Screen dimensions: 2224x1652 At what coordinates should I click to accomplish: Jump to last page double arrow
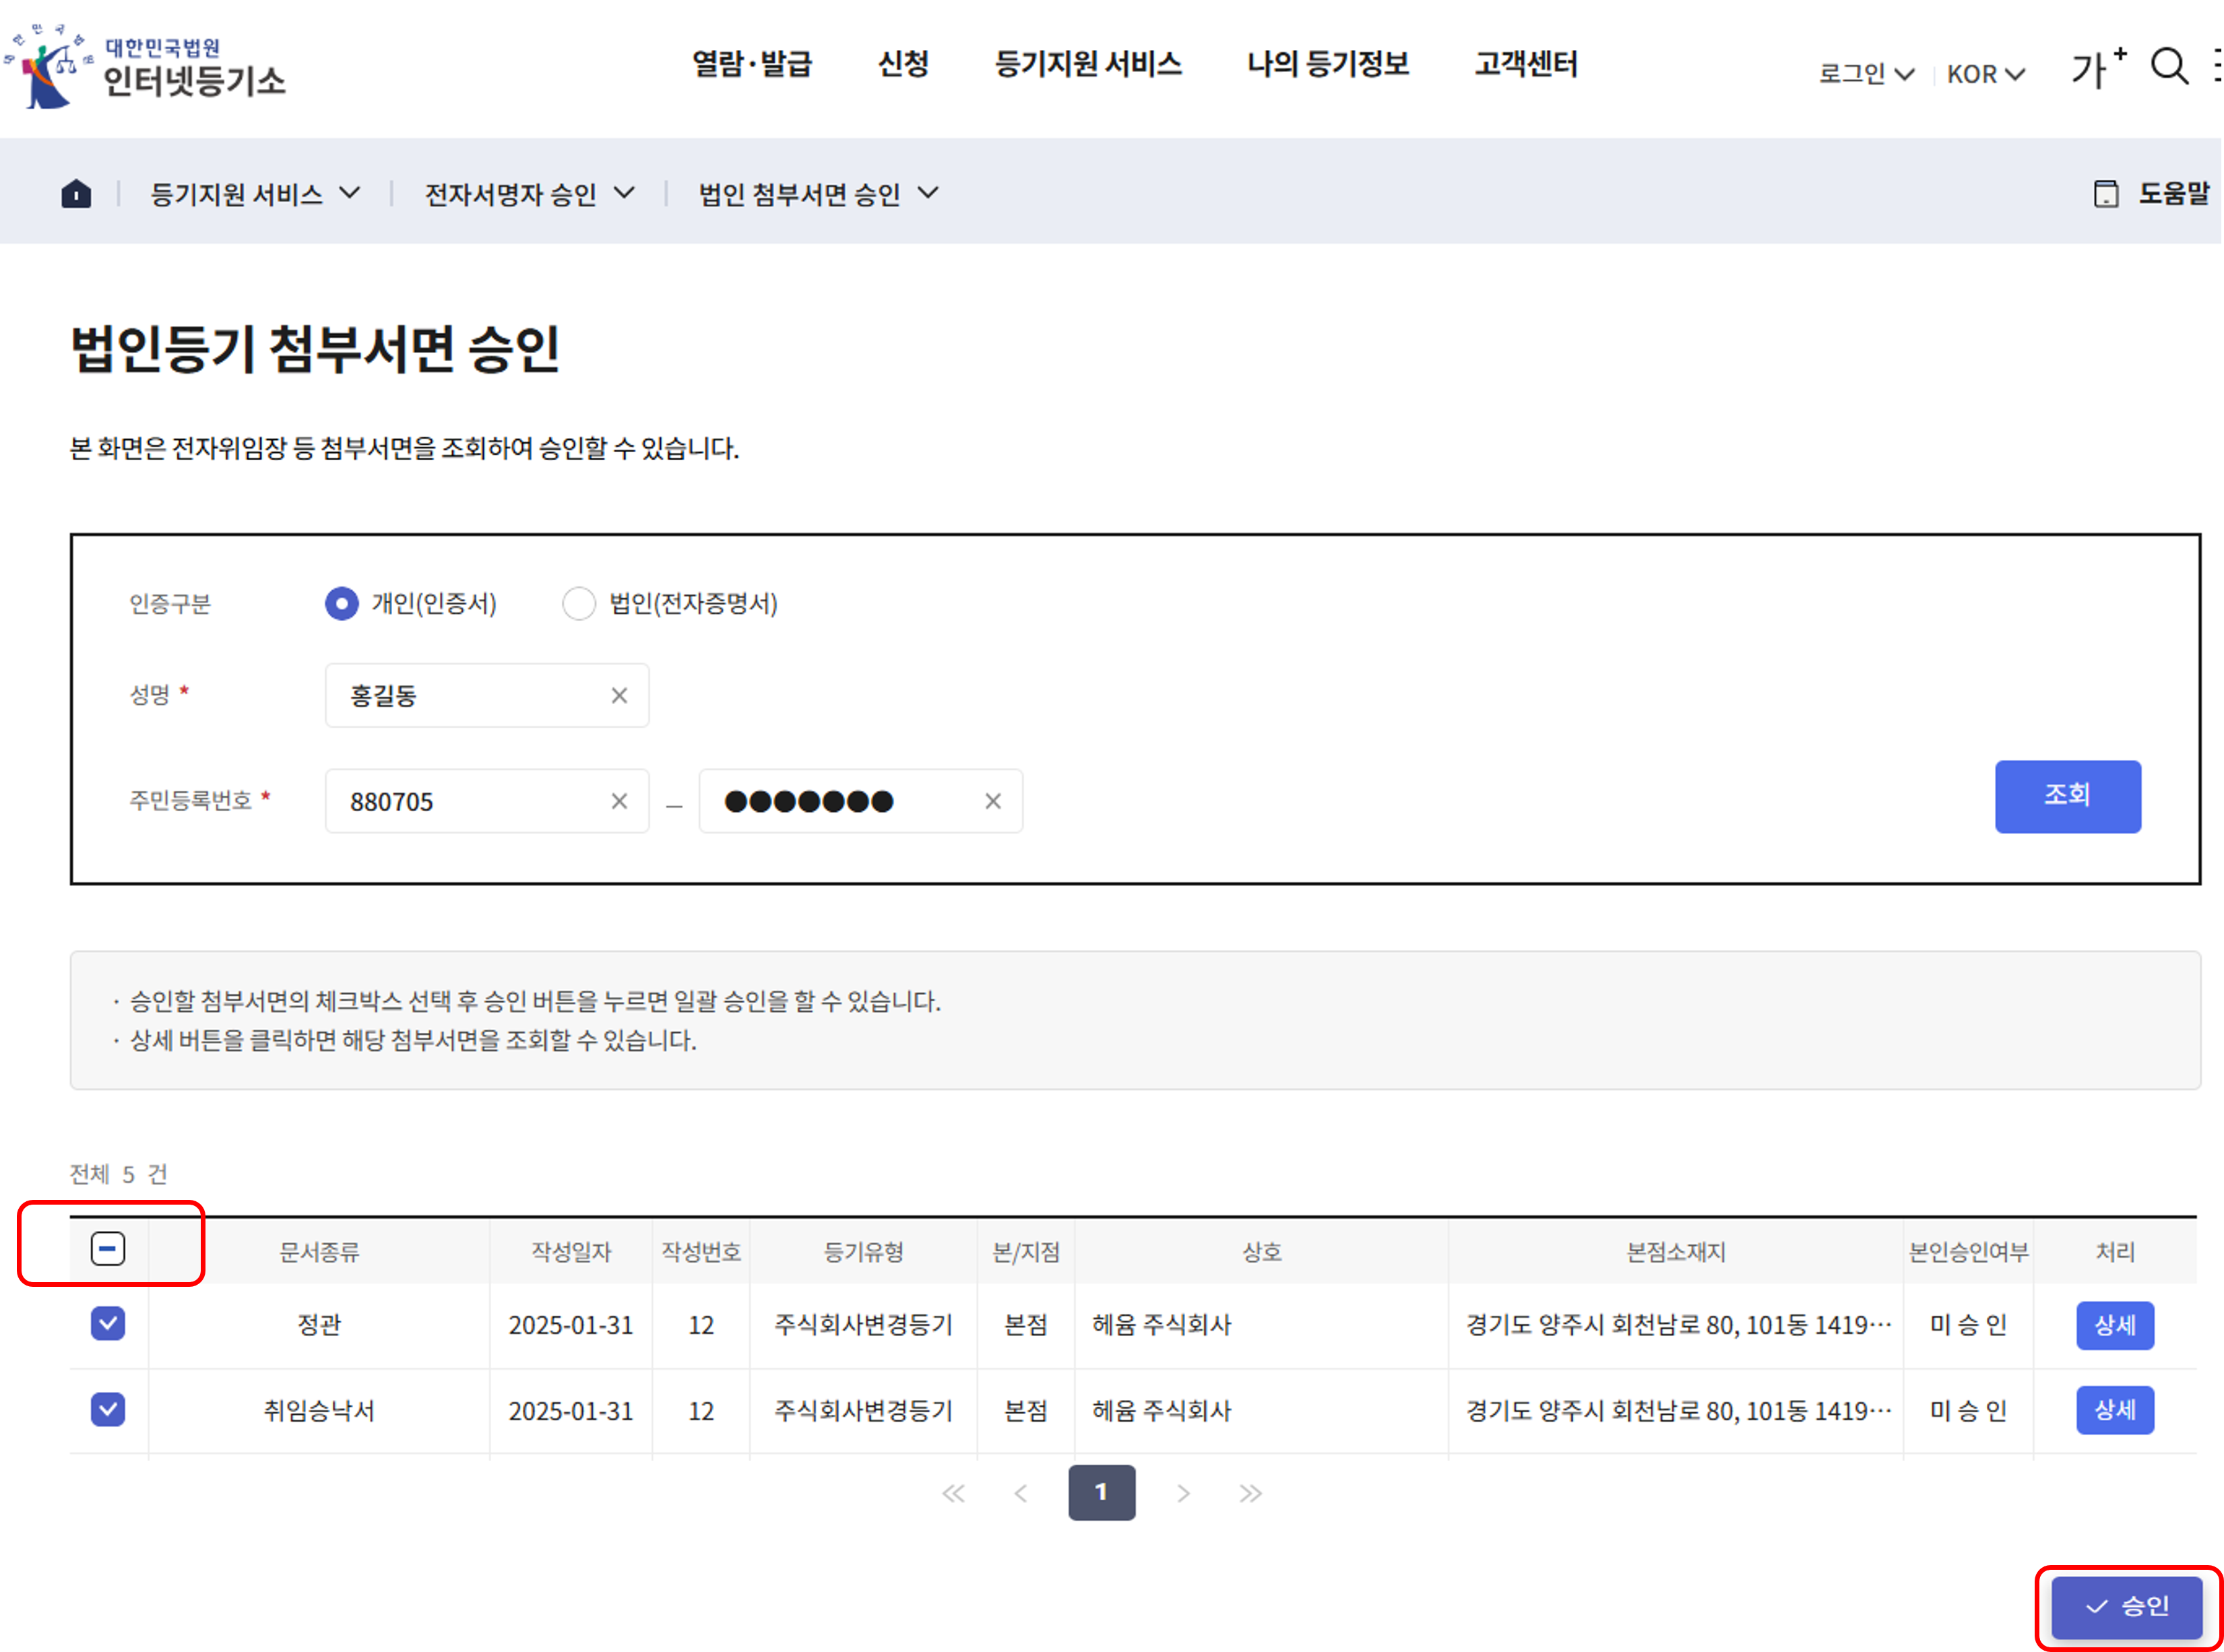point(1250,1493)
